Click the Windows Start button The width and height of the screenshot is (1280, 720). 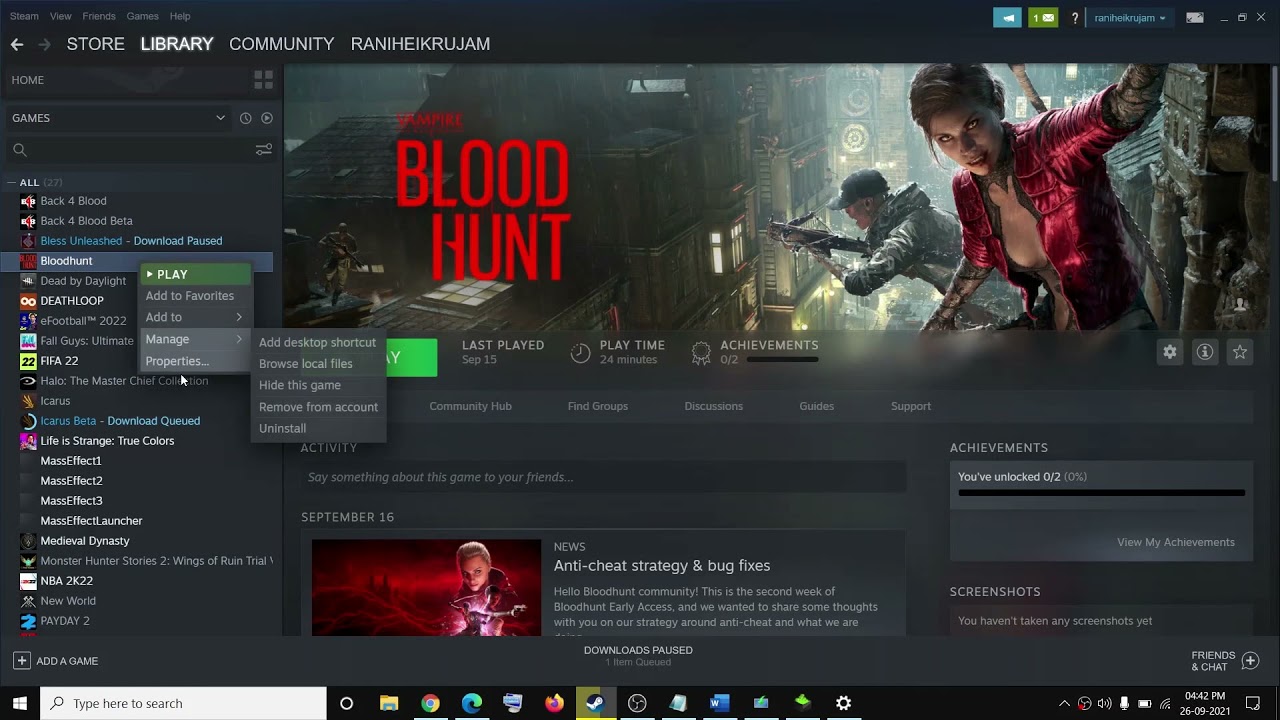[19, 703]
